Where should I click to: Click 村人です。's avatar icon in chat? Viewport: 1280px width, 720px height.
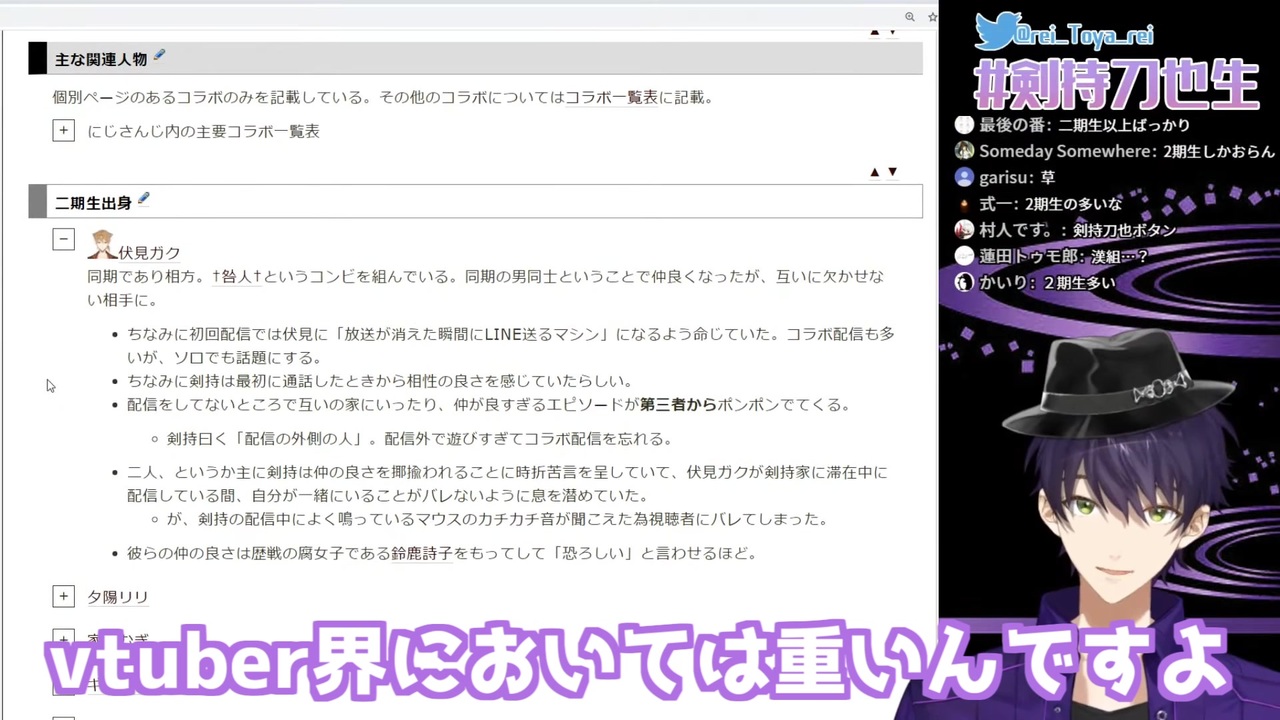963,229
